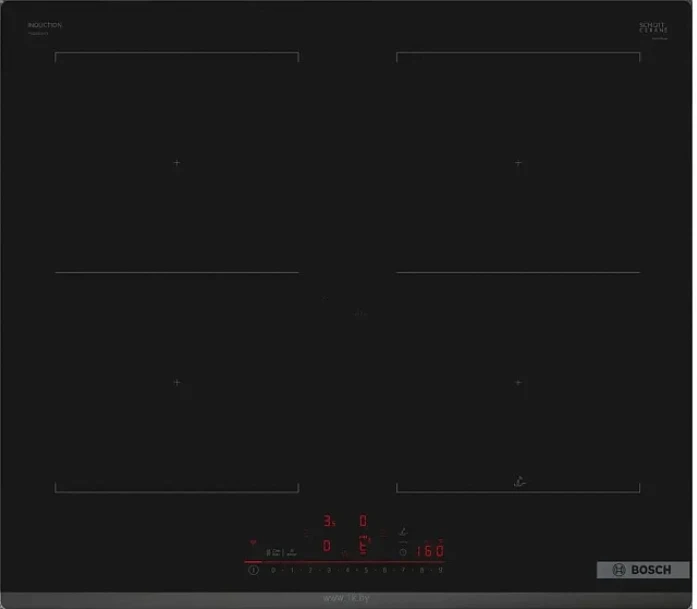697x609 pixels.
Task: Click the INDUCTION label text
Action: (45, 25)
